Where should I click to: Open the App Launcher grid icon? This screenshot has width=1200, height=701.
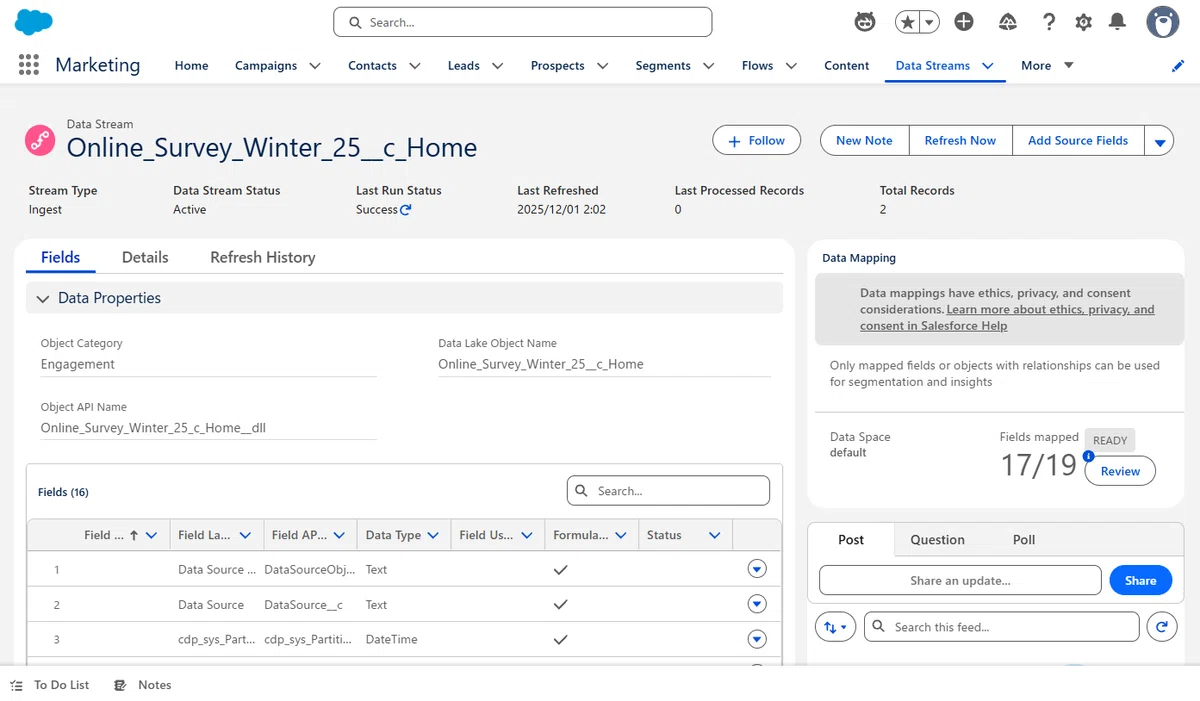click(x=29, y=65)
